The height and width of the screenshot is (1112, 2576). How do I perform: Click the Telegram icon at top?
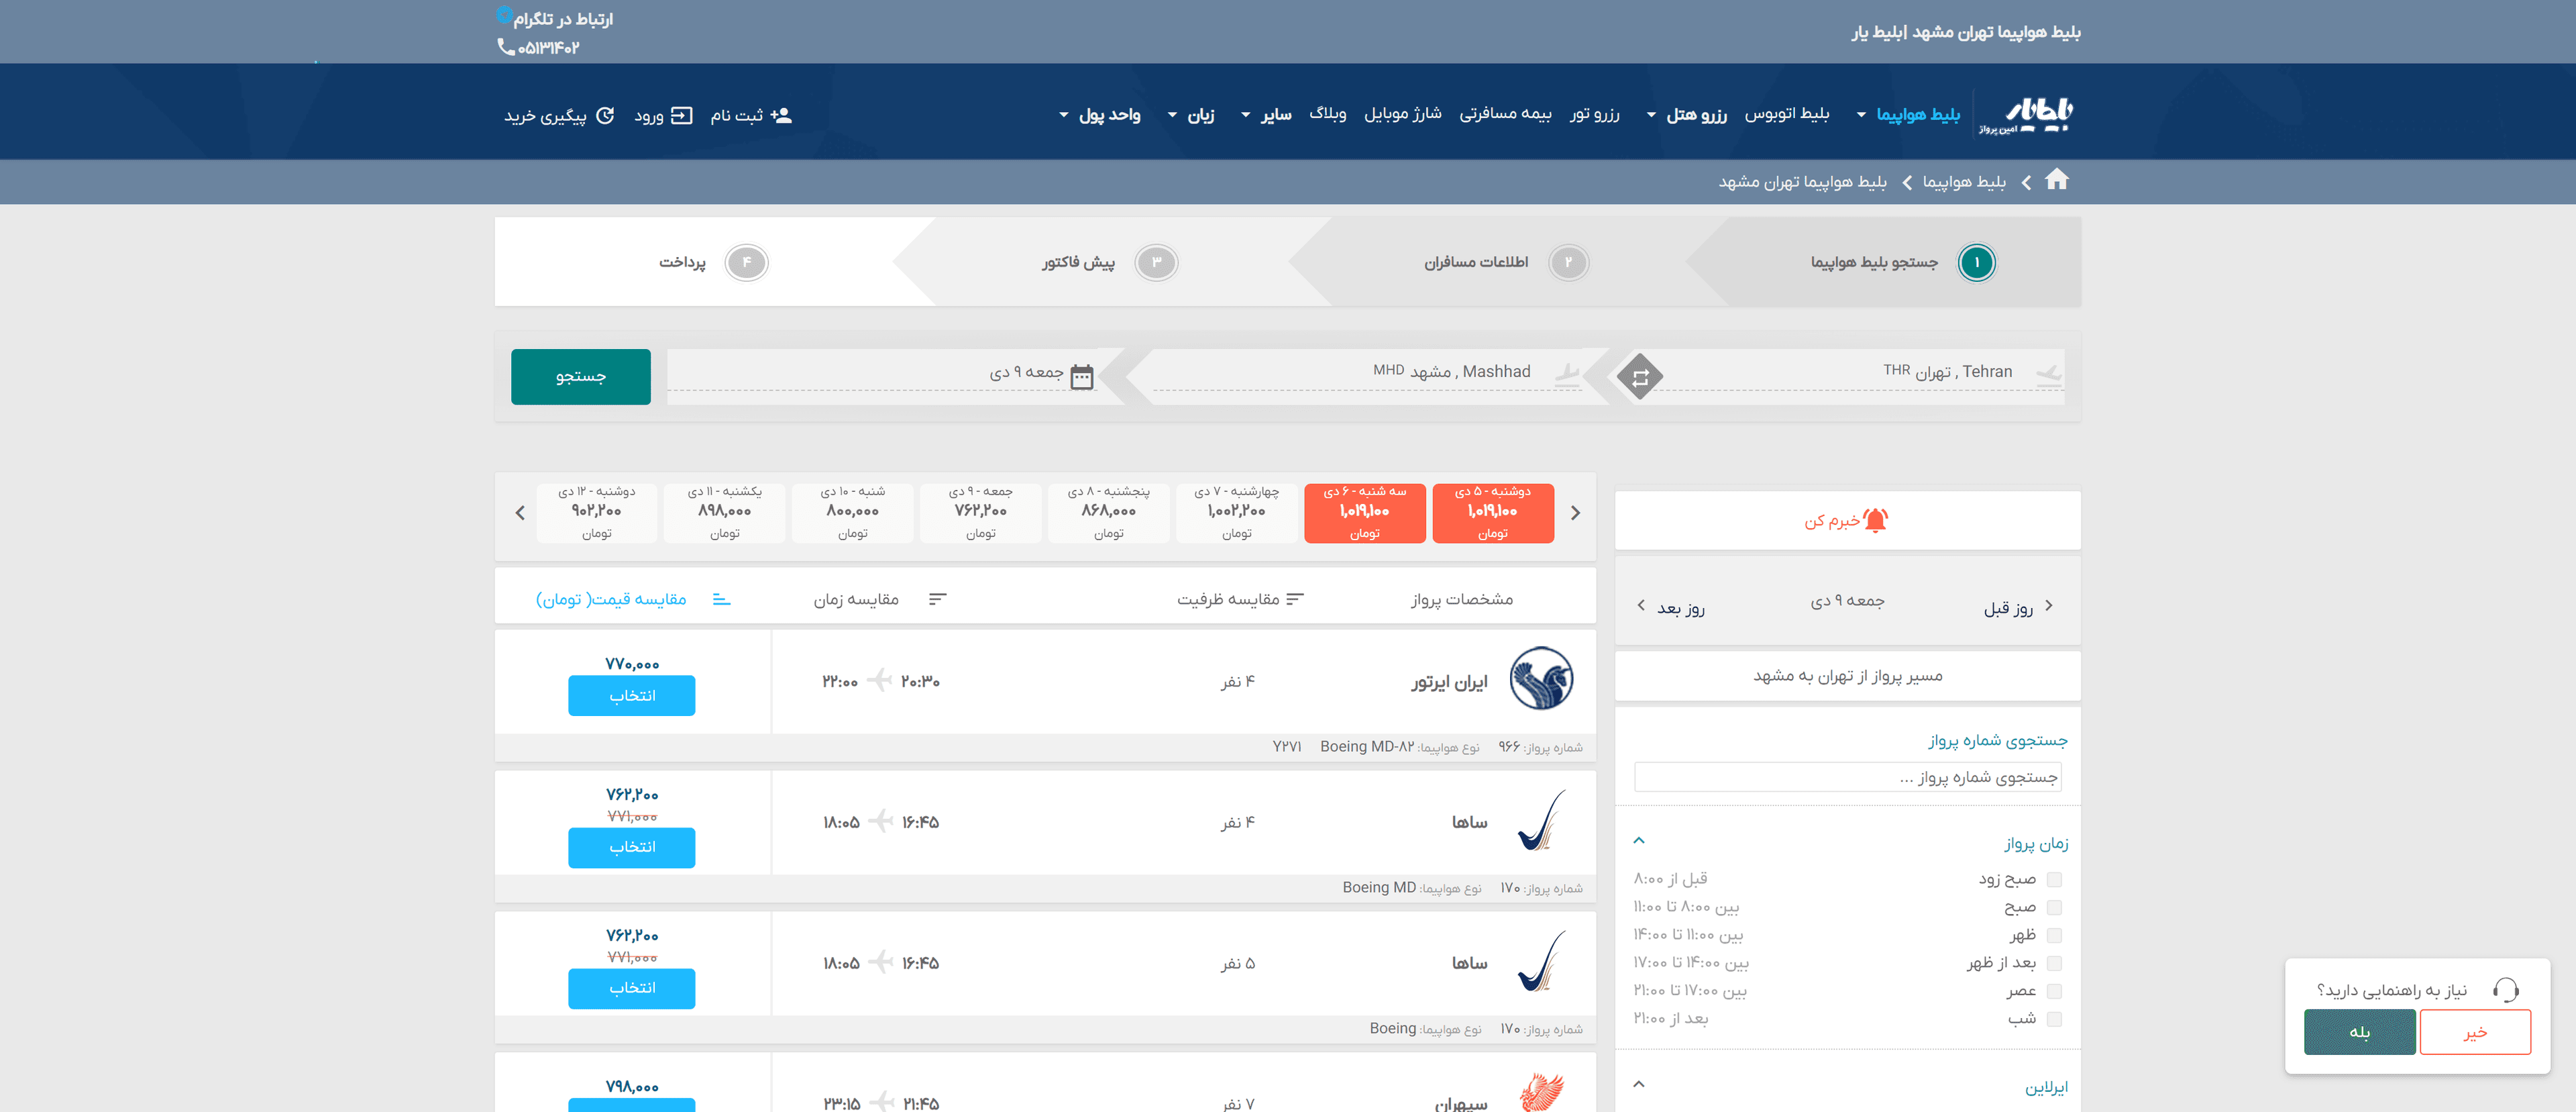(504, 14)
